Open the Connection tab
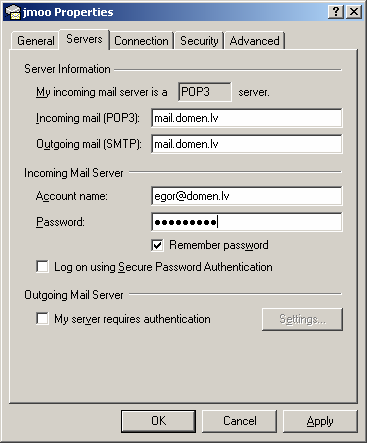Viewport: 367px width, 443px height. pyautogui.click(x=141, y=41)
